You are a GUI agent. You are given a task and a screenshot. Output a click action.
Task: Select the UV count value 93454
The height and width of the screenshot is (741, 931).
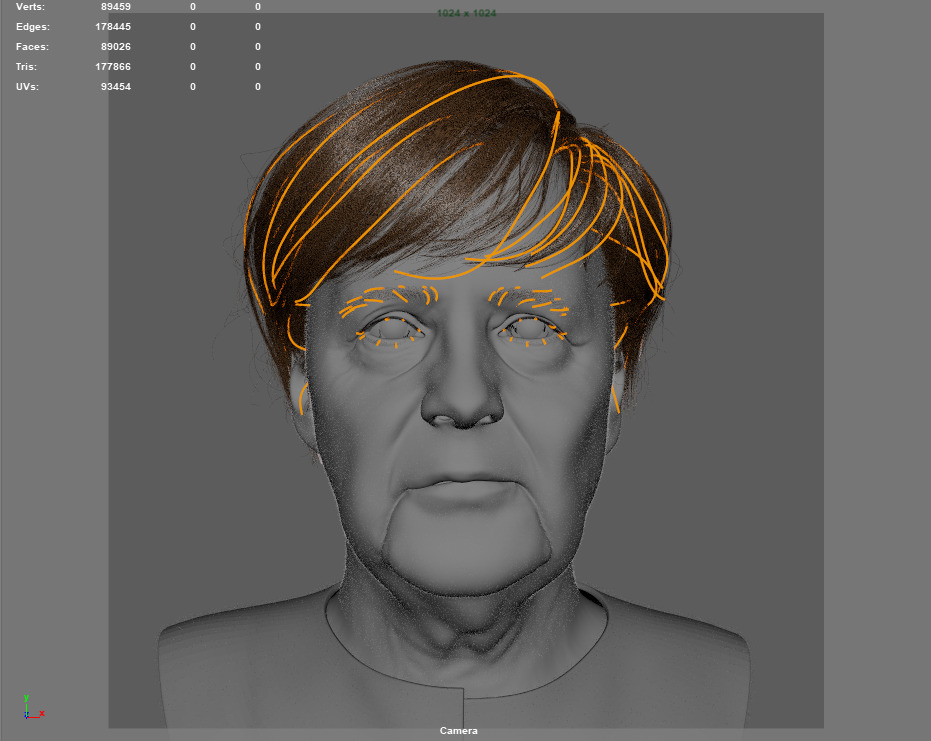pyautogui.click(x=116, y=87)
